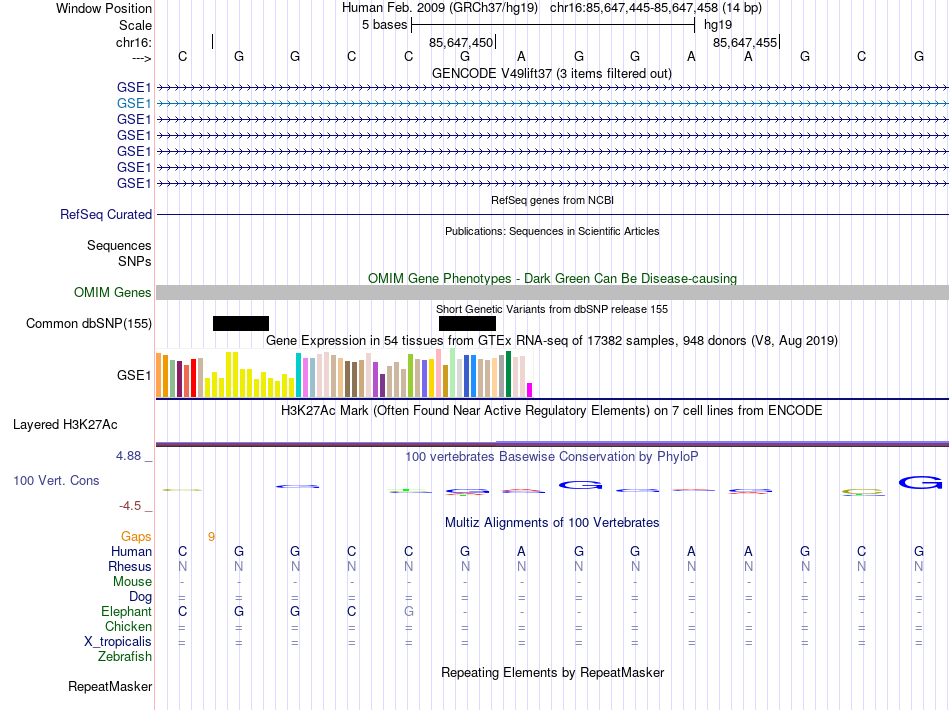
Task: Click the first black dbSNP variant block
Action: click(x=241, y=323)
